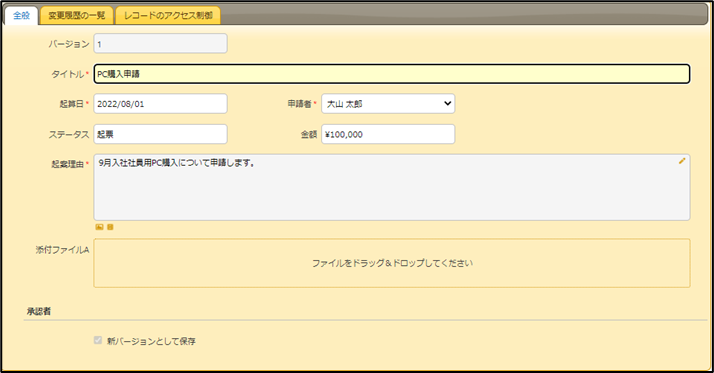Click the 申請者 label
This screenshot has height=373, width=714.
tap(299, 104)
